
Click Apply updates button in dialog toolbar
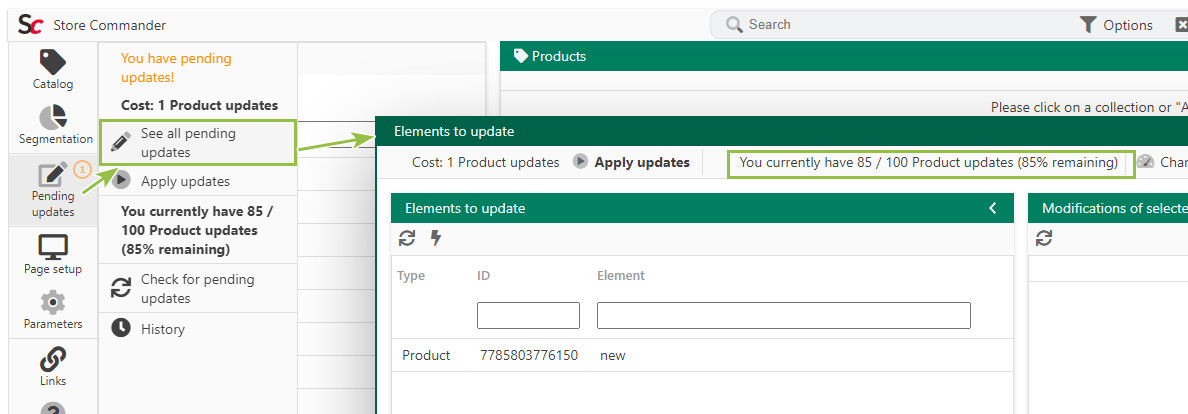[642, 162]
